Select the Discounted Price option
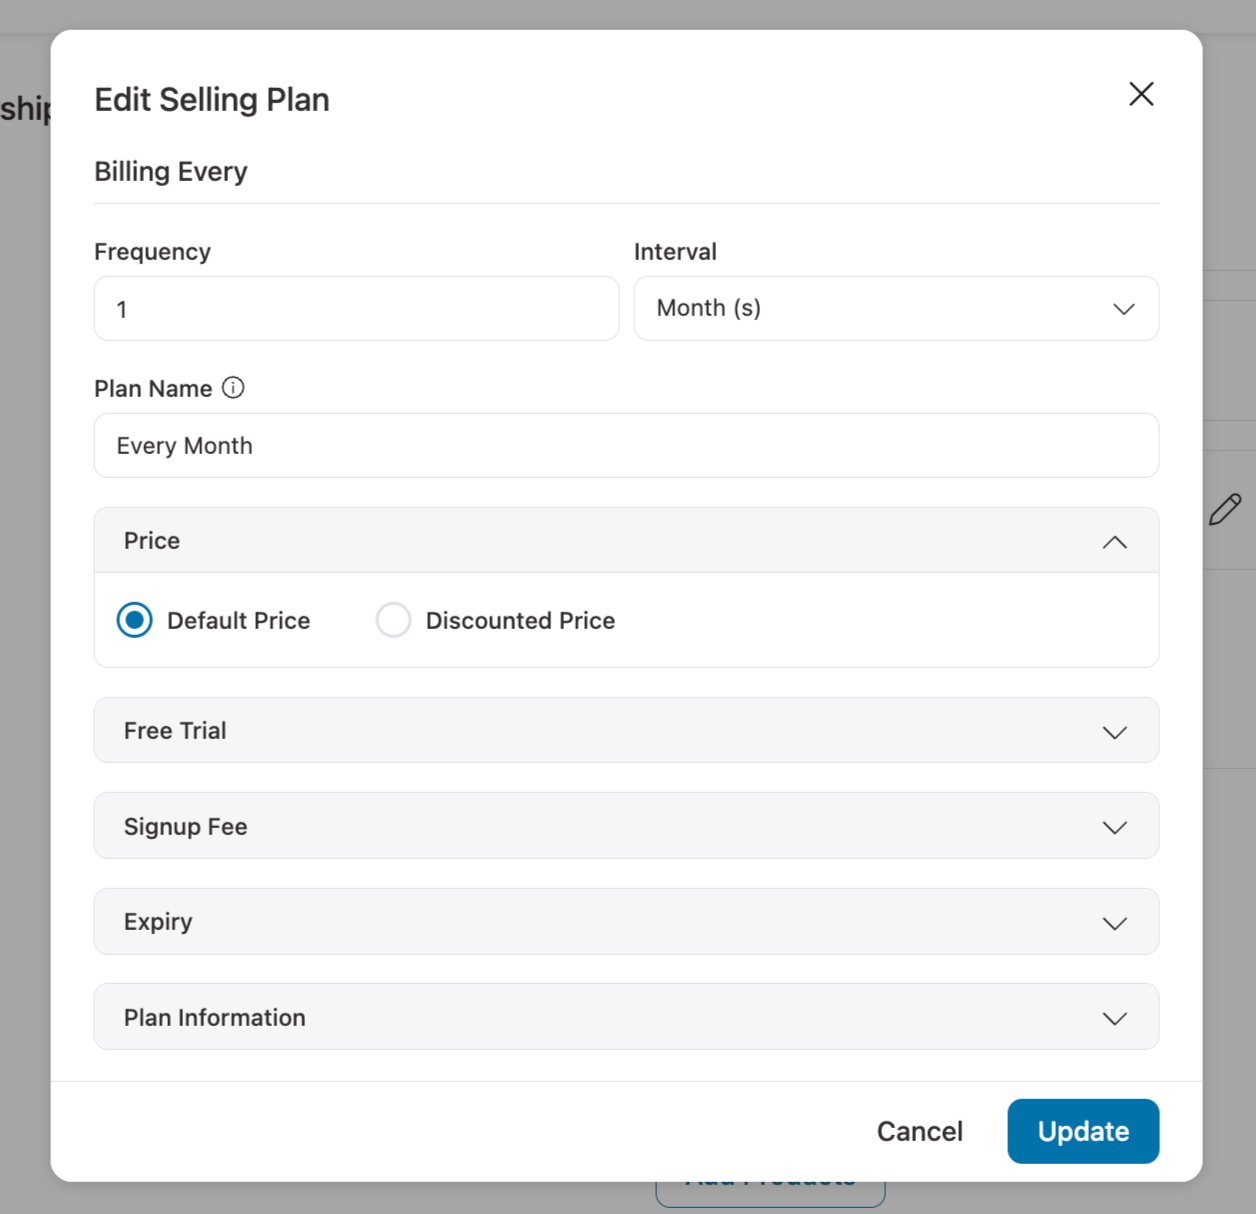 click(393, 620)
